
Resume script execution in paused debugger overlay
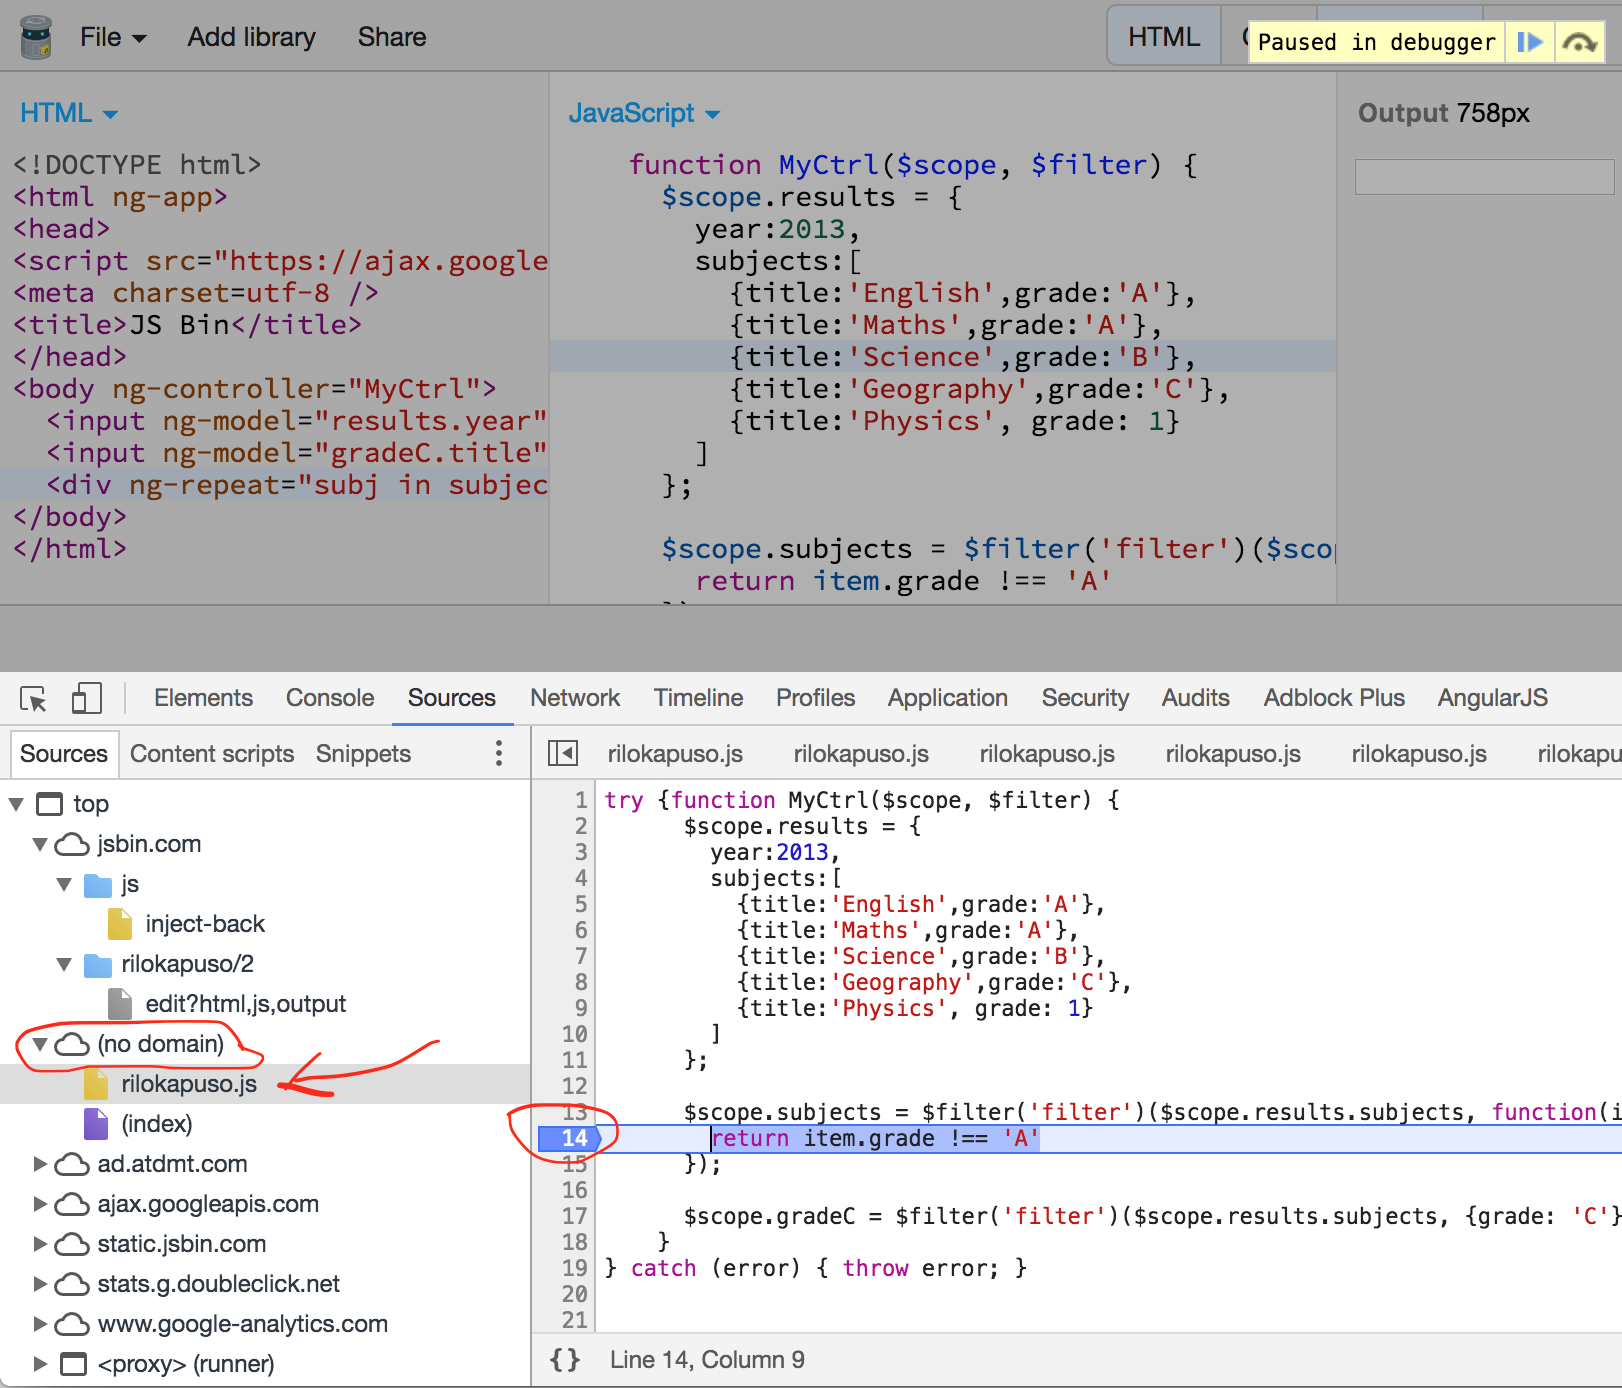(1529, 42)
